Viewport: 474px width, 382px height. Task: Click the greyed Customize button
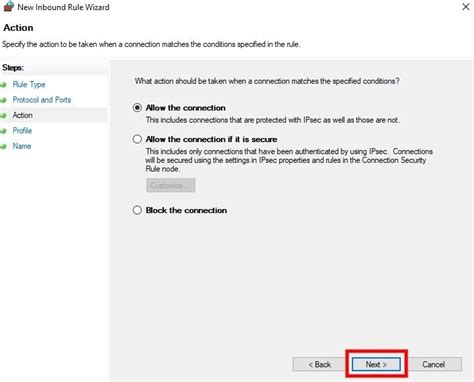pyautogui.click(x=171, y=185)
